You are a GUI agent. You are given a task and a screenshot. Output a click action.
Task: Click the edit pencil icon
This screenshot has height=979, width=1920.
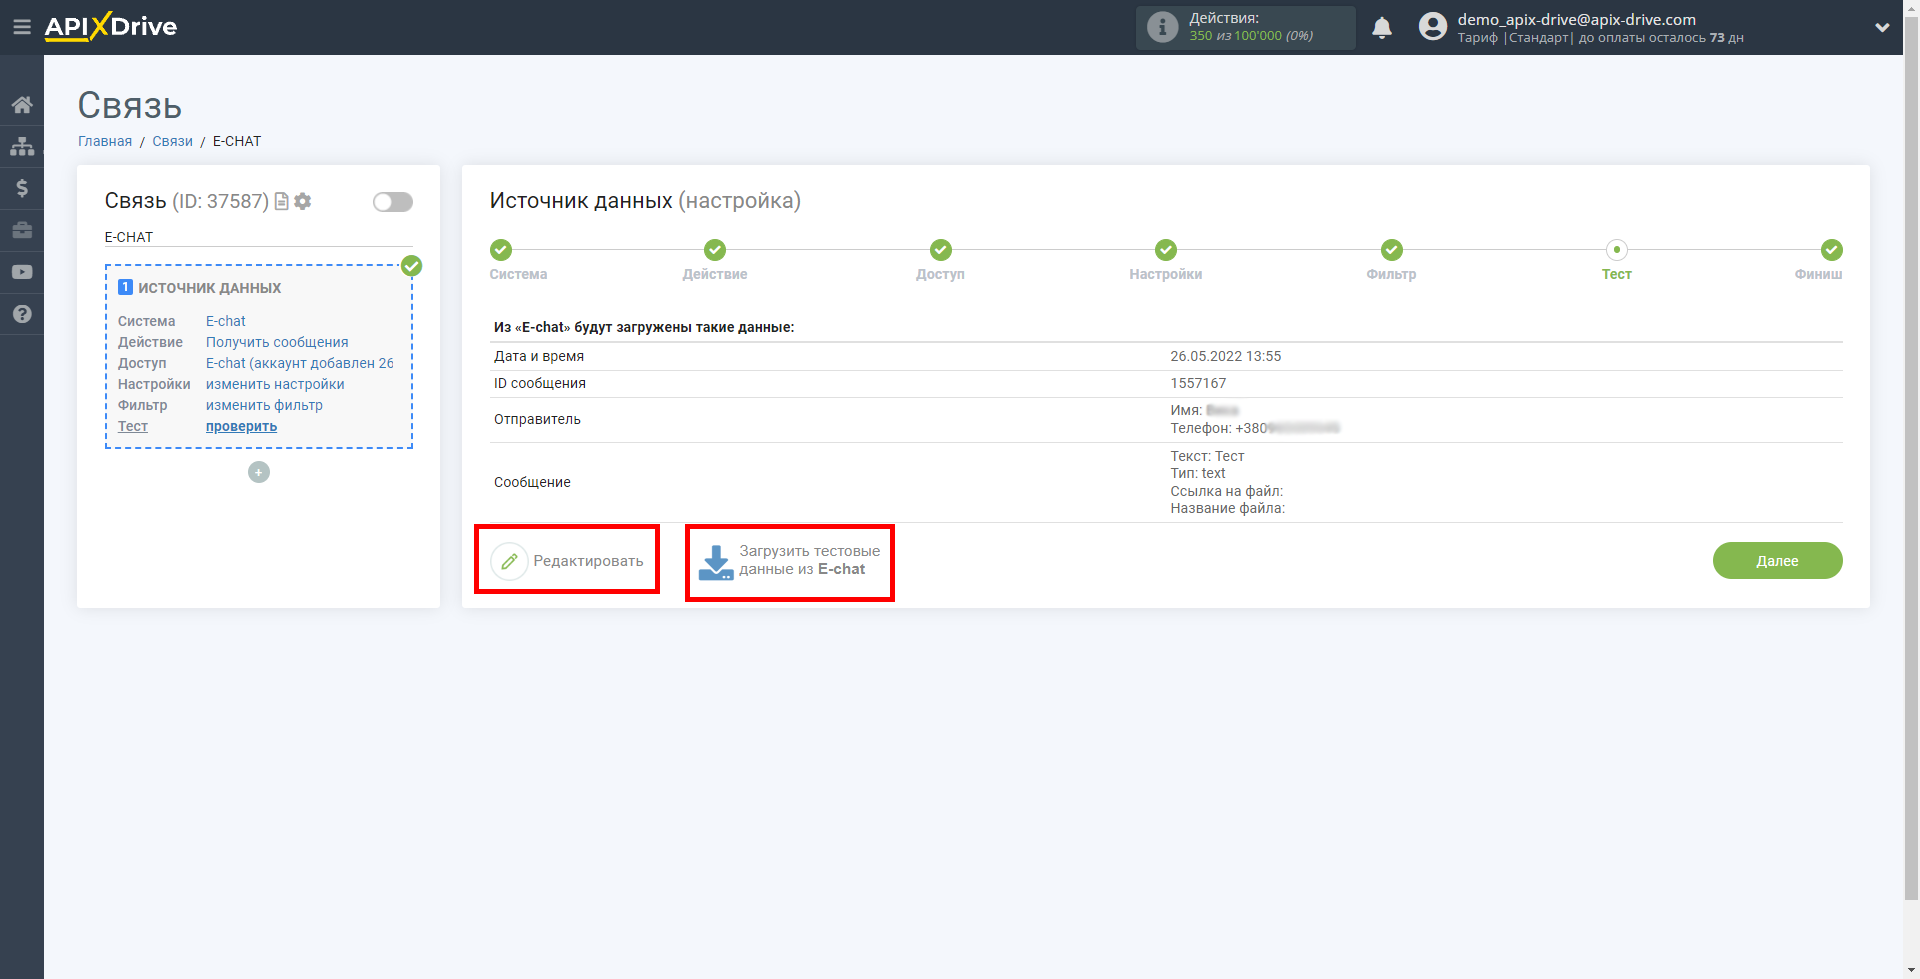(x=509, y=561)
